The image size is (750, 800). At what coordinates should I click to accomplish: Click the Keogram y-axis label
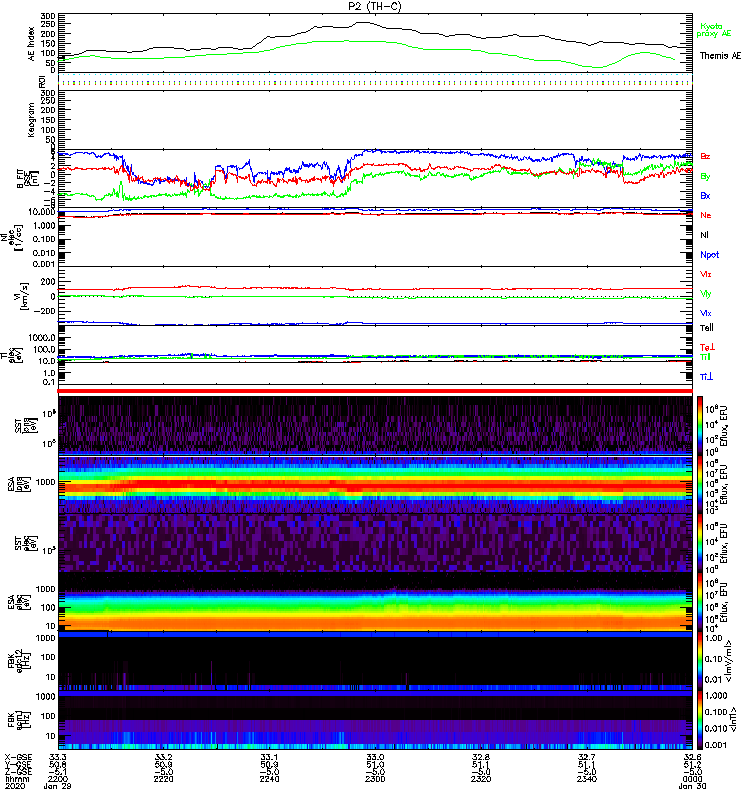coord(31,119)
